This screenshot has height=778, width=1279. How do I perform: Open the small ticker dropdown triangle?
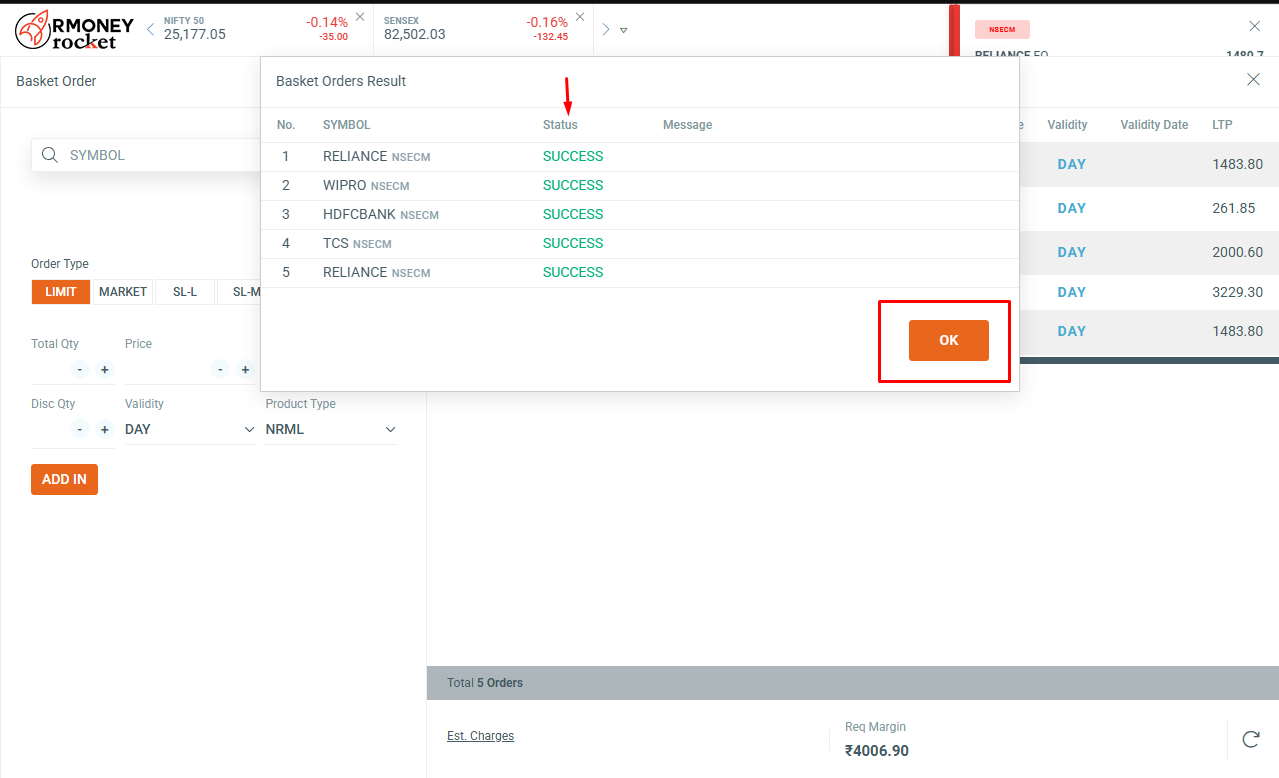[x=624, y=30]
